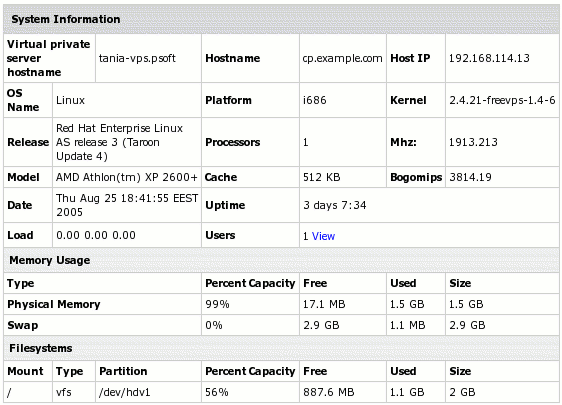
Task: Select the tania-vps.psoft hostname value
Action: [137, 58]
